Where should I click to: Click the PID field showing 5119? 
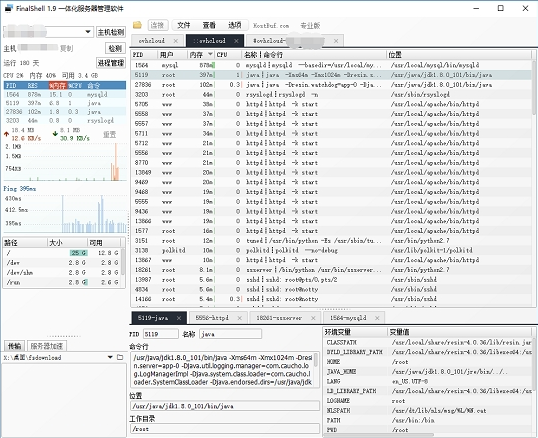point(161,334)
